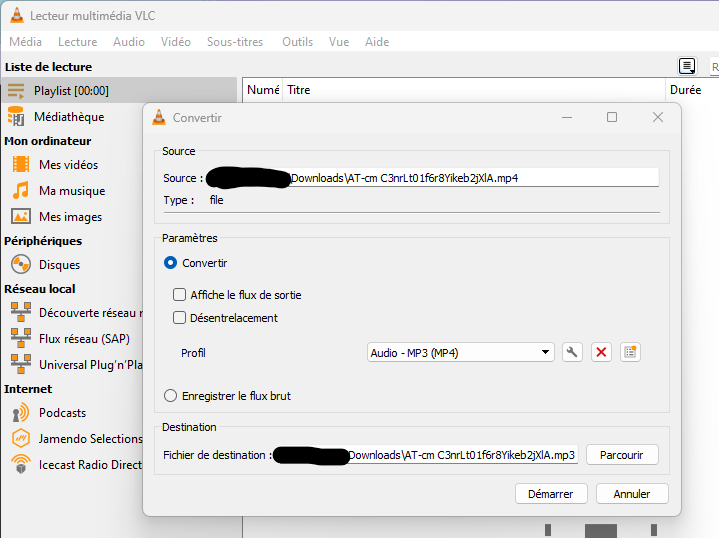Open the Vidéo menu
719x538 pixels.
point(176,42)
